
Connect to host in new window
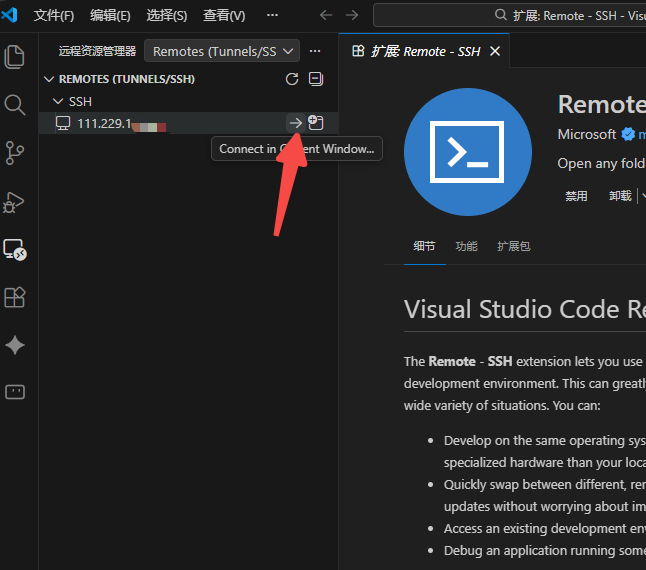pyautogui.click(x=316, y=123)
